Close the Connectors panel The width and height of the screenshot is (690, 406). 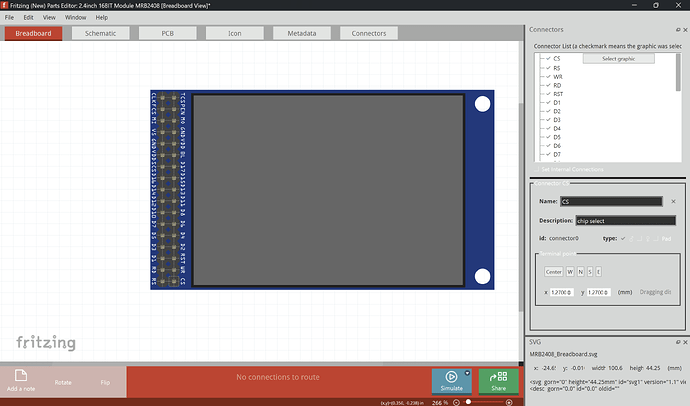[685, 29]
